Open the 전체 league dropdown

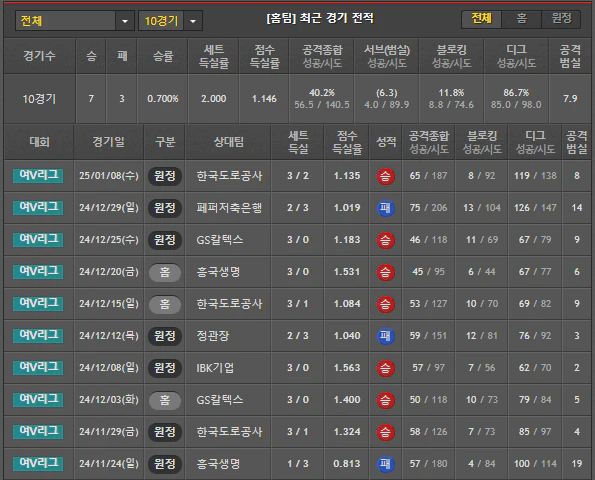click(x=75, y=20)
